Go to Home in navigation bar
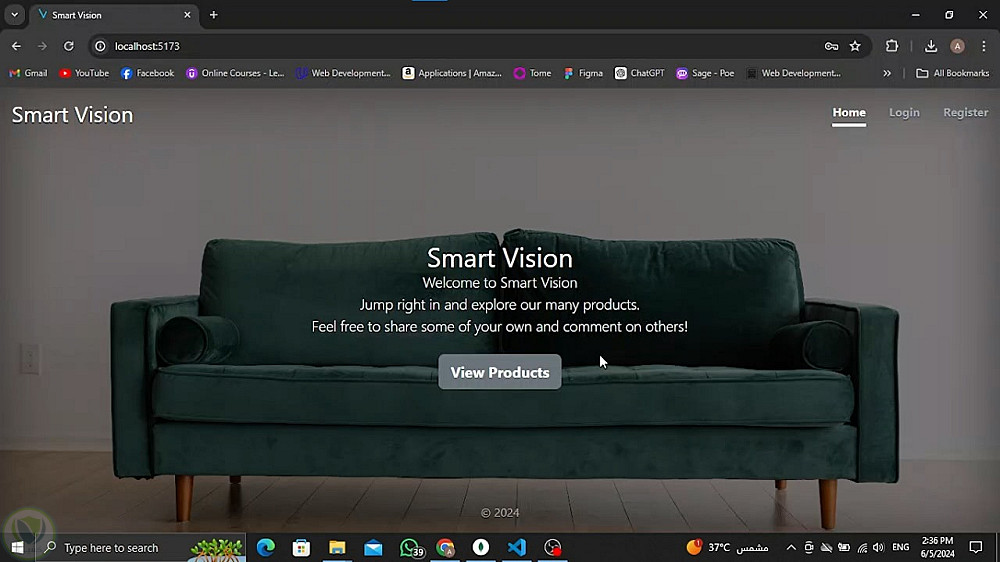The image size is (1000, 562). tap(849, 113)
